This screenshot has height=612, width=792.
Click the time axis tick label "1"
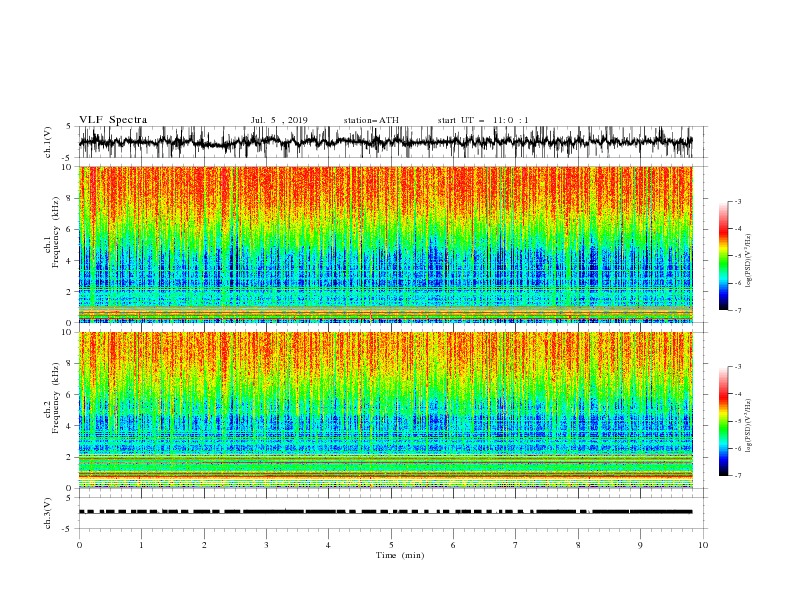point(141,545)
